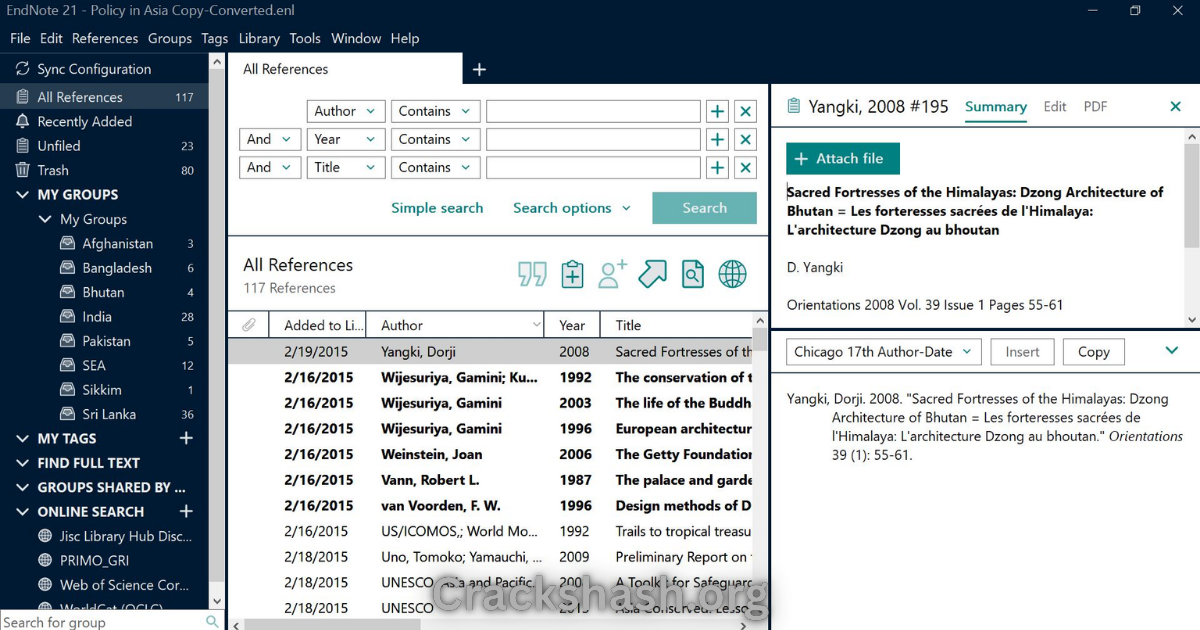Viewport: 1200px width, 630px height.
Task: Collapse the My Groups subfolder
Action: click(45, 219)
